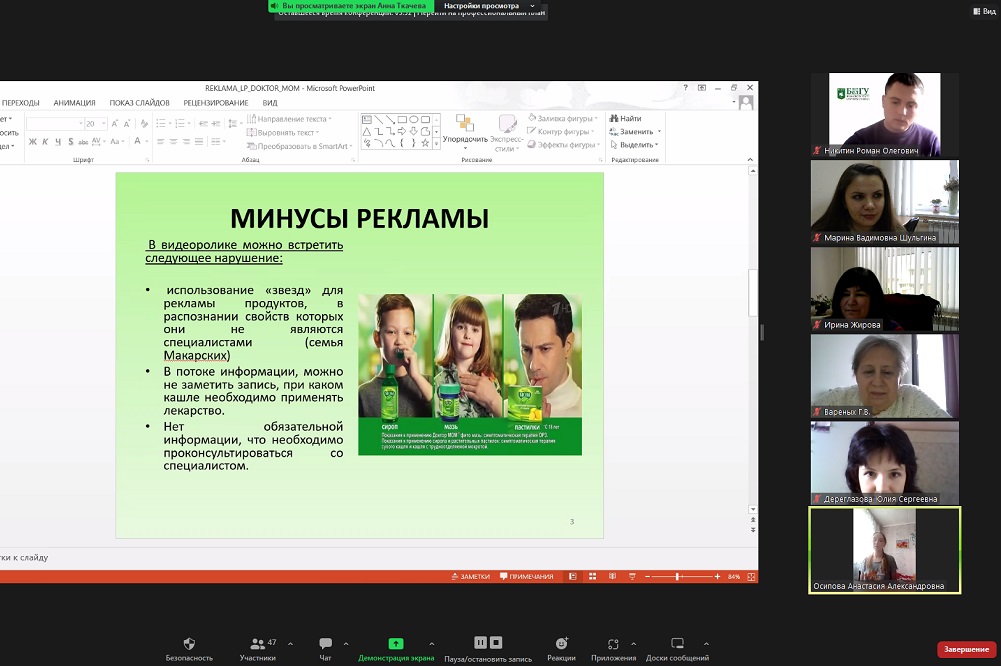Open the Zoom Chat (Чат) panel
Viewport: 1001px width, 666px height.
point(325,644)
